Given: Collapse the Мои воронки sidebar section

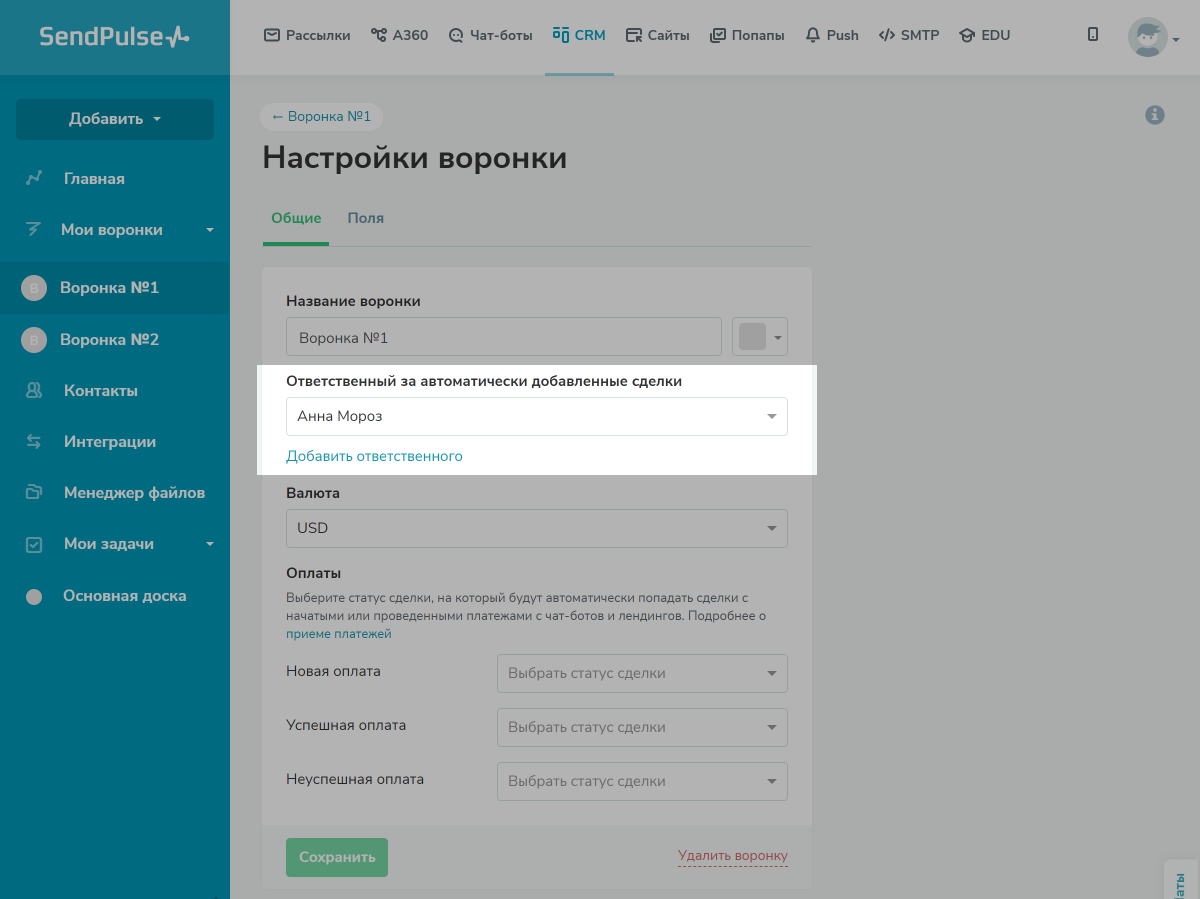Looking at the screenshot, I should pyautogui.click(x=210, y=230).
